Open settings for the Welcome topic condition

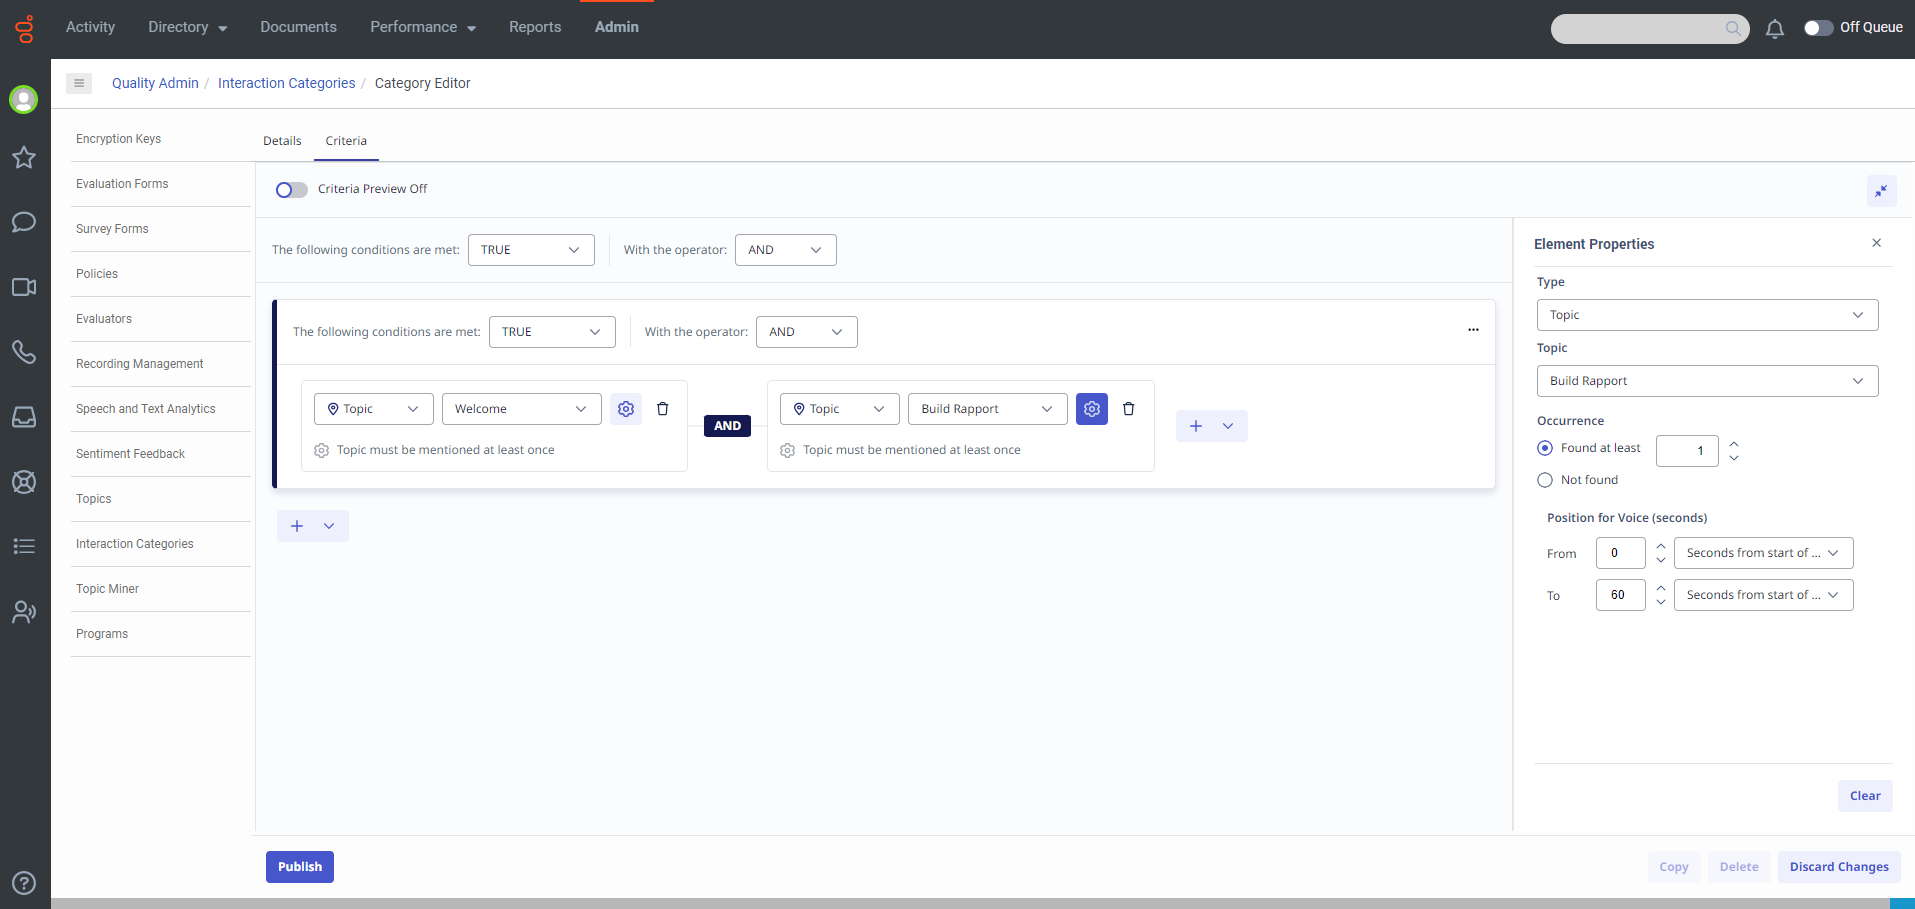click(x=625, y=408)
